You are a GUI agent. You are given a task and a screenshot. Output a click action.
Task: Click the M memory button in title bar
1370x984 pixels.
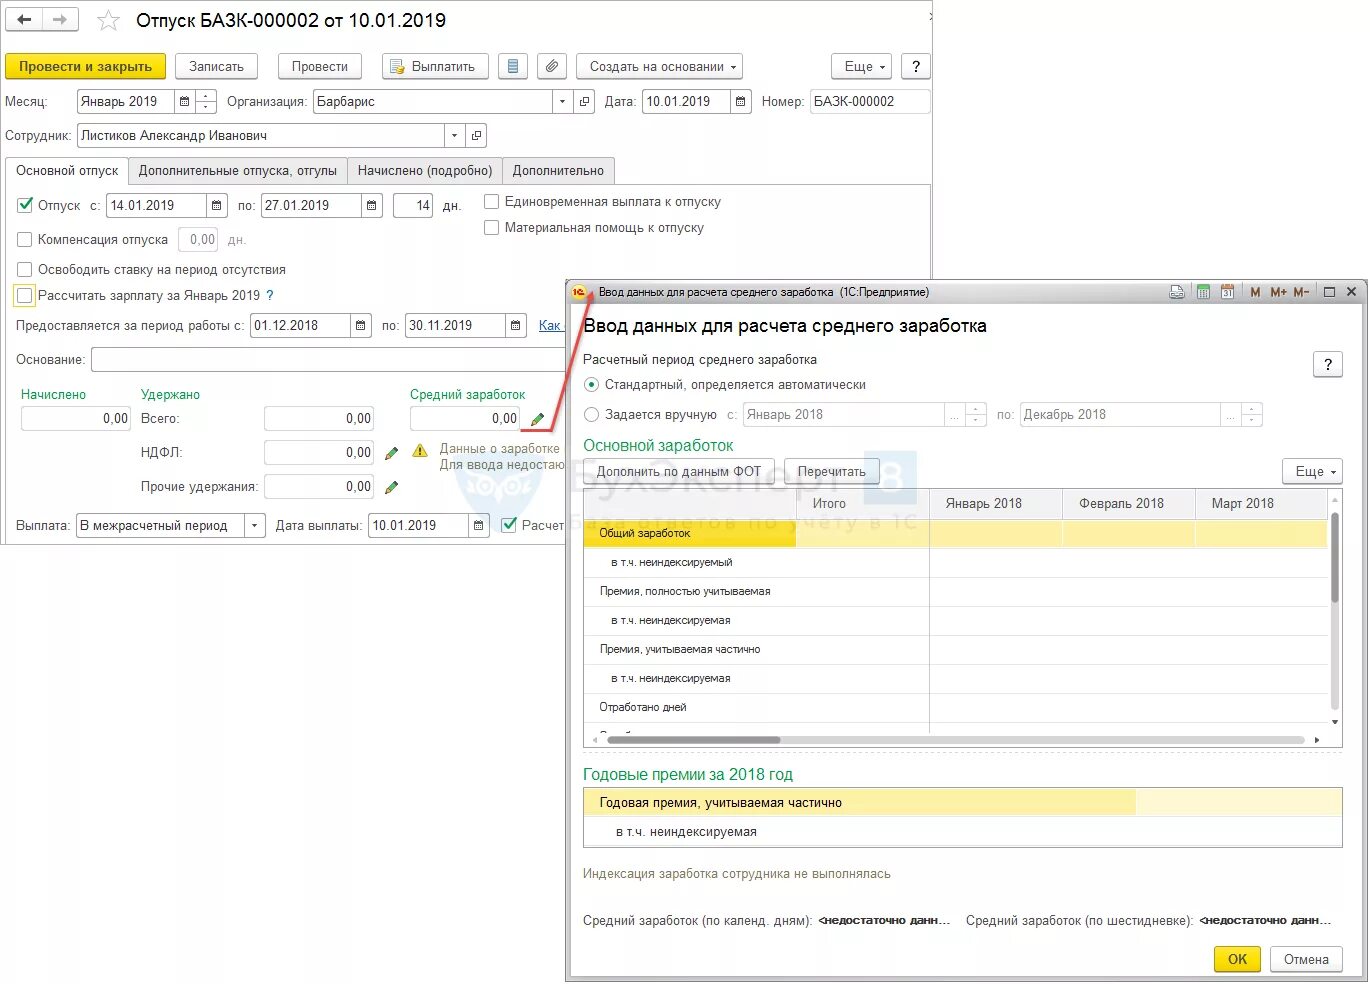pos(1255,292)
